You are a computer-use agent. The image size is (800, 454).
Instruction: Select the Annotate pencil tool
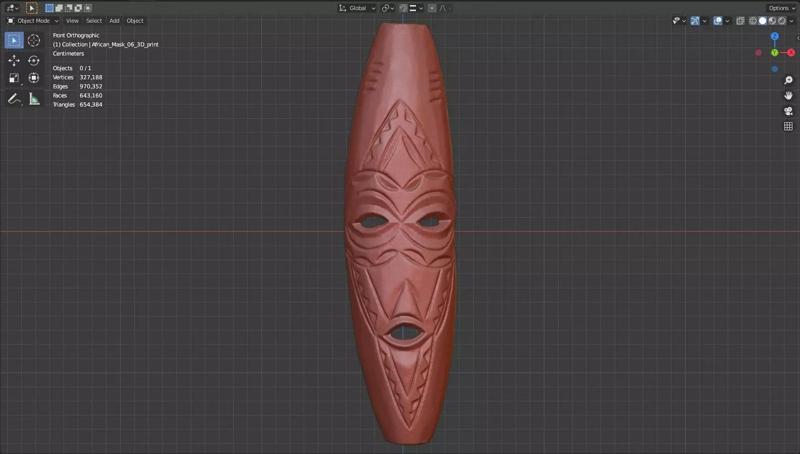(14, 99)
